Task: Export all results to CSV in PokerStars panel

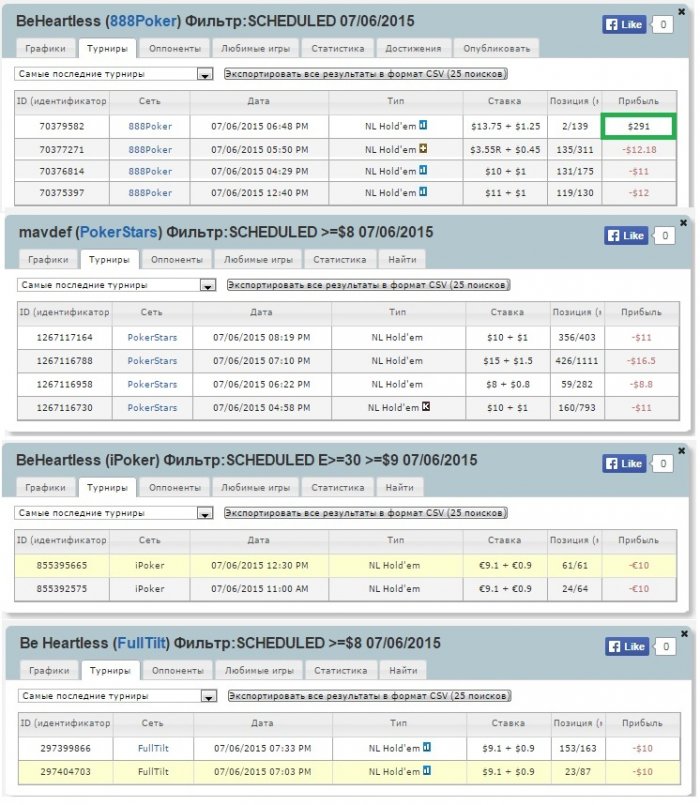Action: coord(368,285)
